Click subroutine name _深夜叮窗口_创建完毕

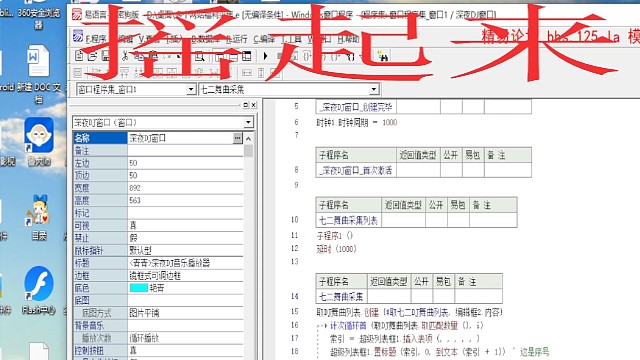pos(356,107)
